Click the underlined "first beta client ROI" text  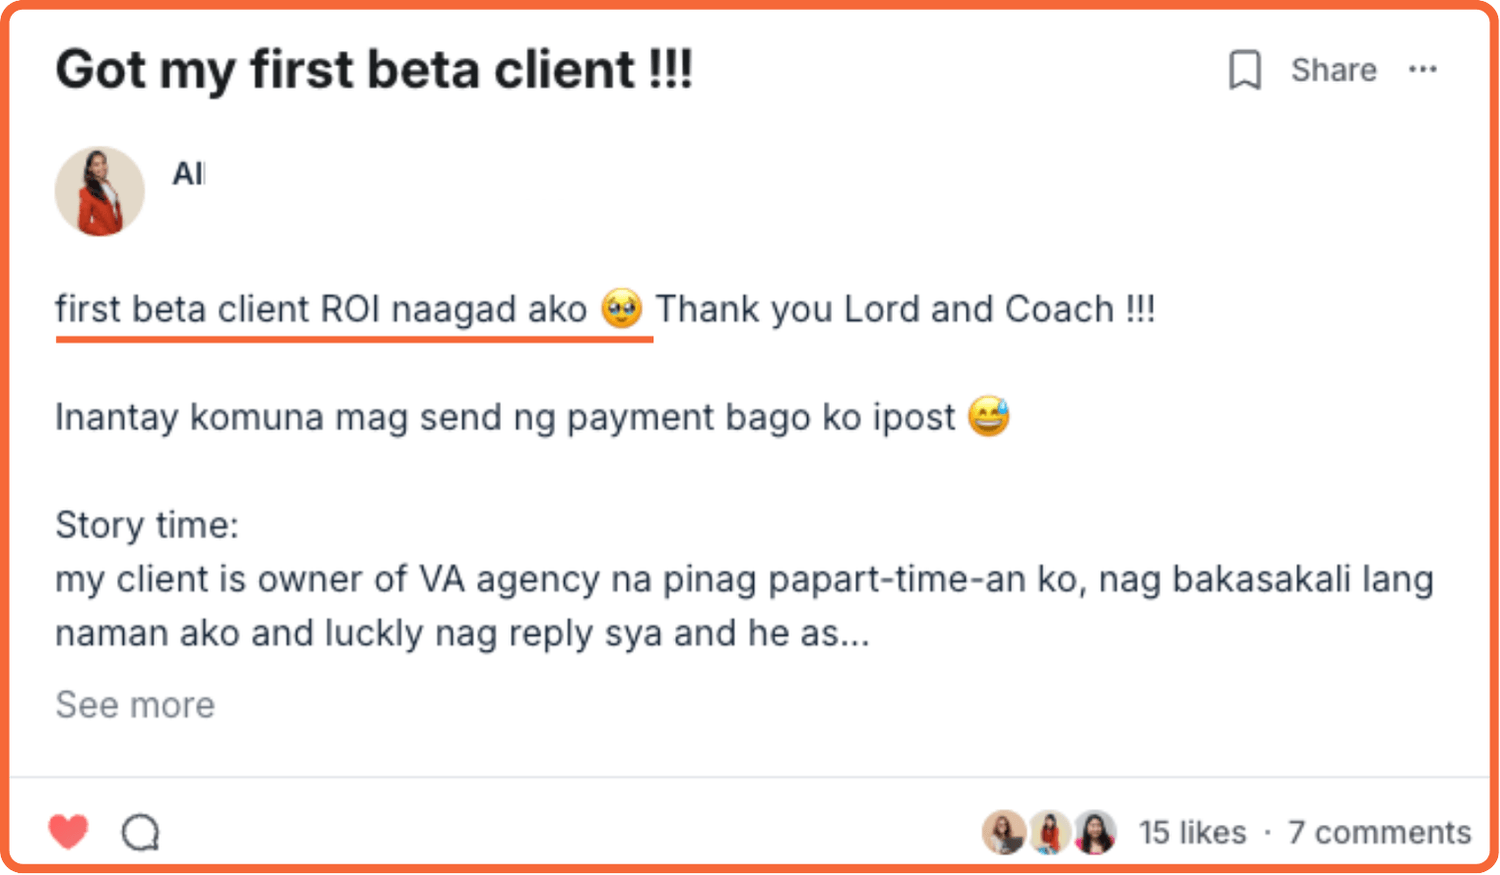pyautogui.click(x=218, y=309)
